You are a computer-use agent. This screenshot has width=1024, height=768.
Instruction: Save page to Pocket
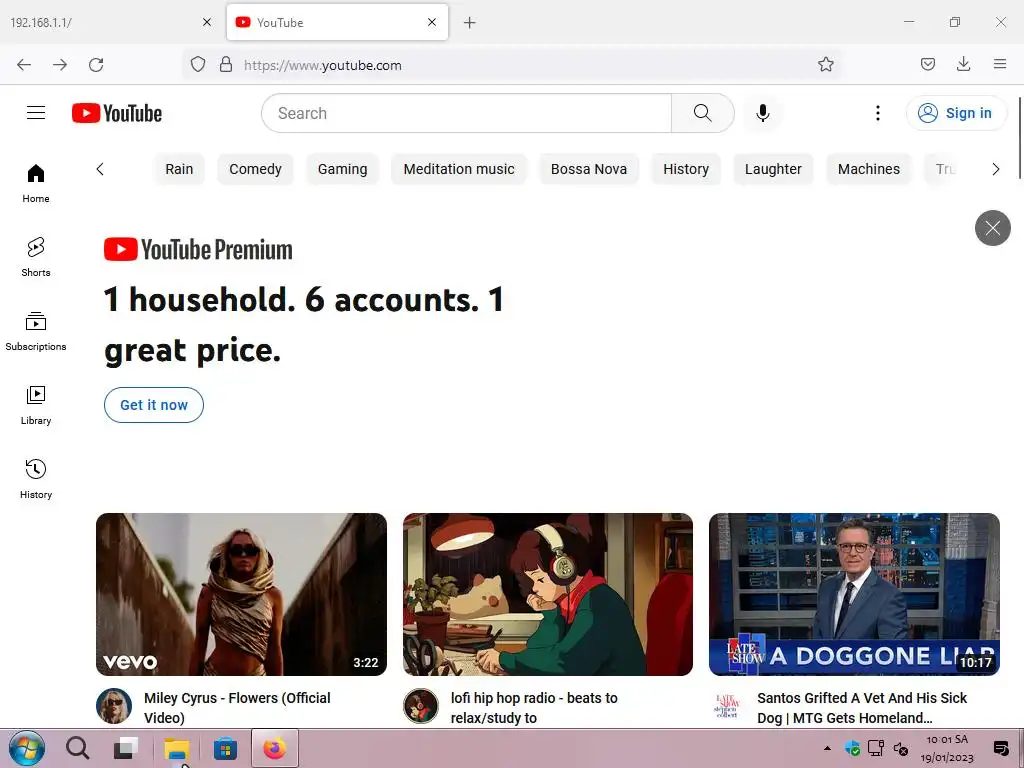tap(927, 64)
